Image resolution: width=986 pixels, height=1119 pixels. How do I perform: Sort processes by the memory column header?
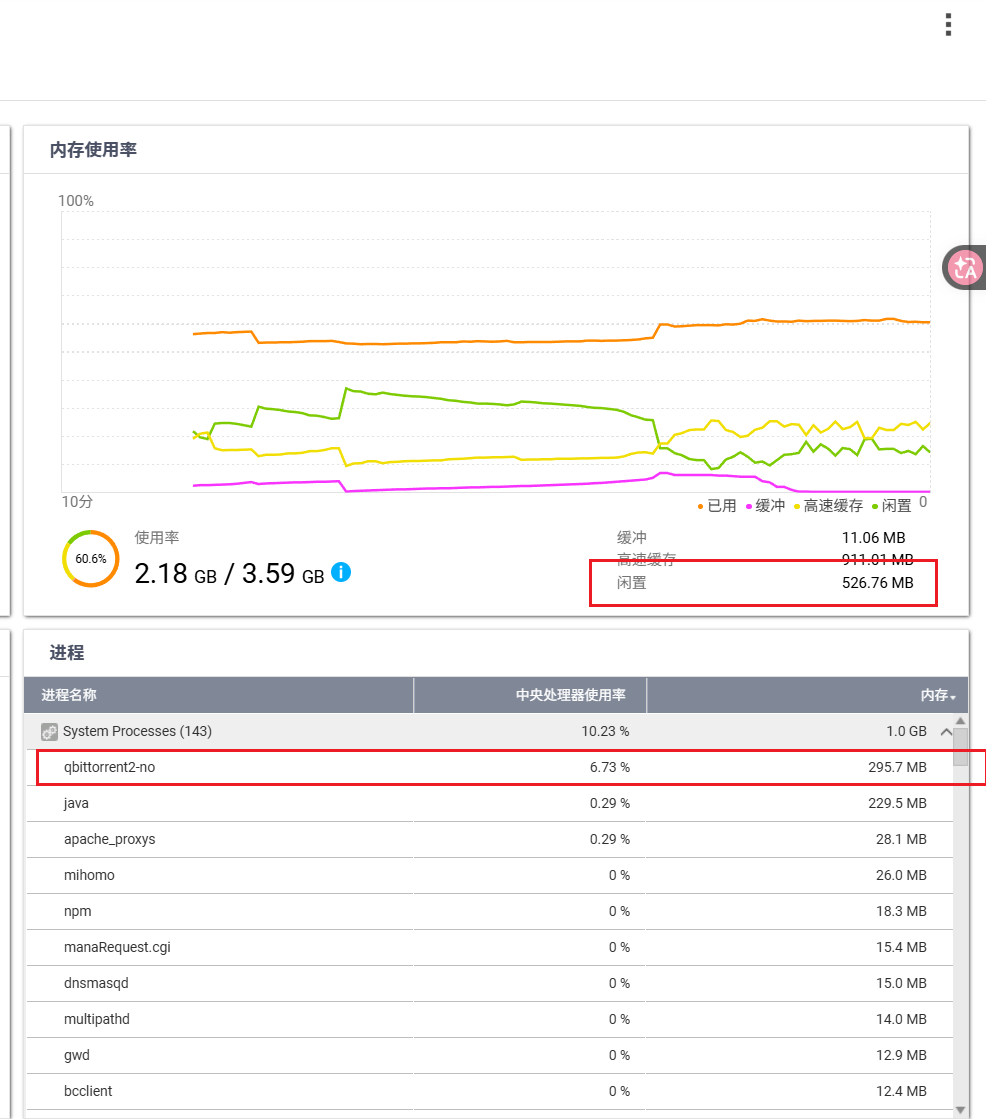[937, 695]
